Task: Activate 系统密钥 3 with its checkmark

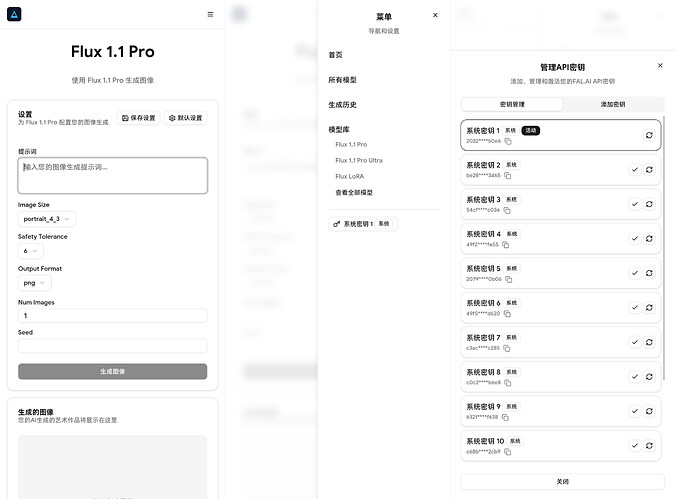Action: point(635,204)
